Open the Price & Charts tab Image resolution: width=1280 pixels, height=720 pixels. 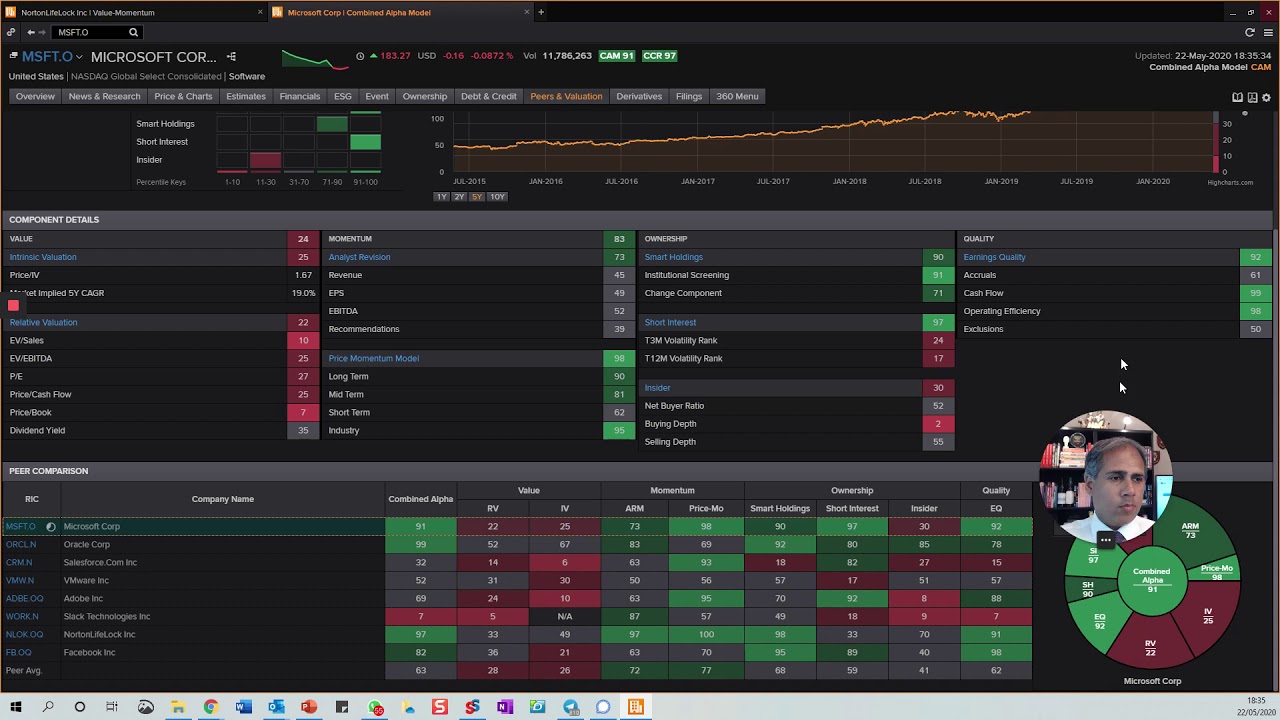tap(183, 96)
